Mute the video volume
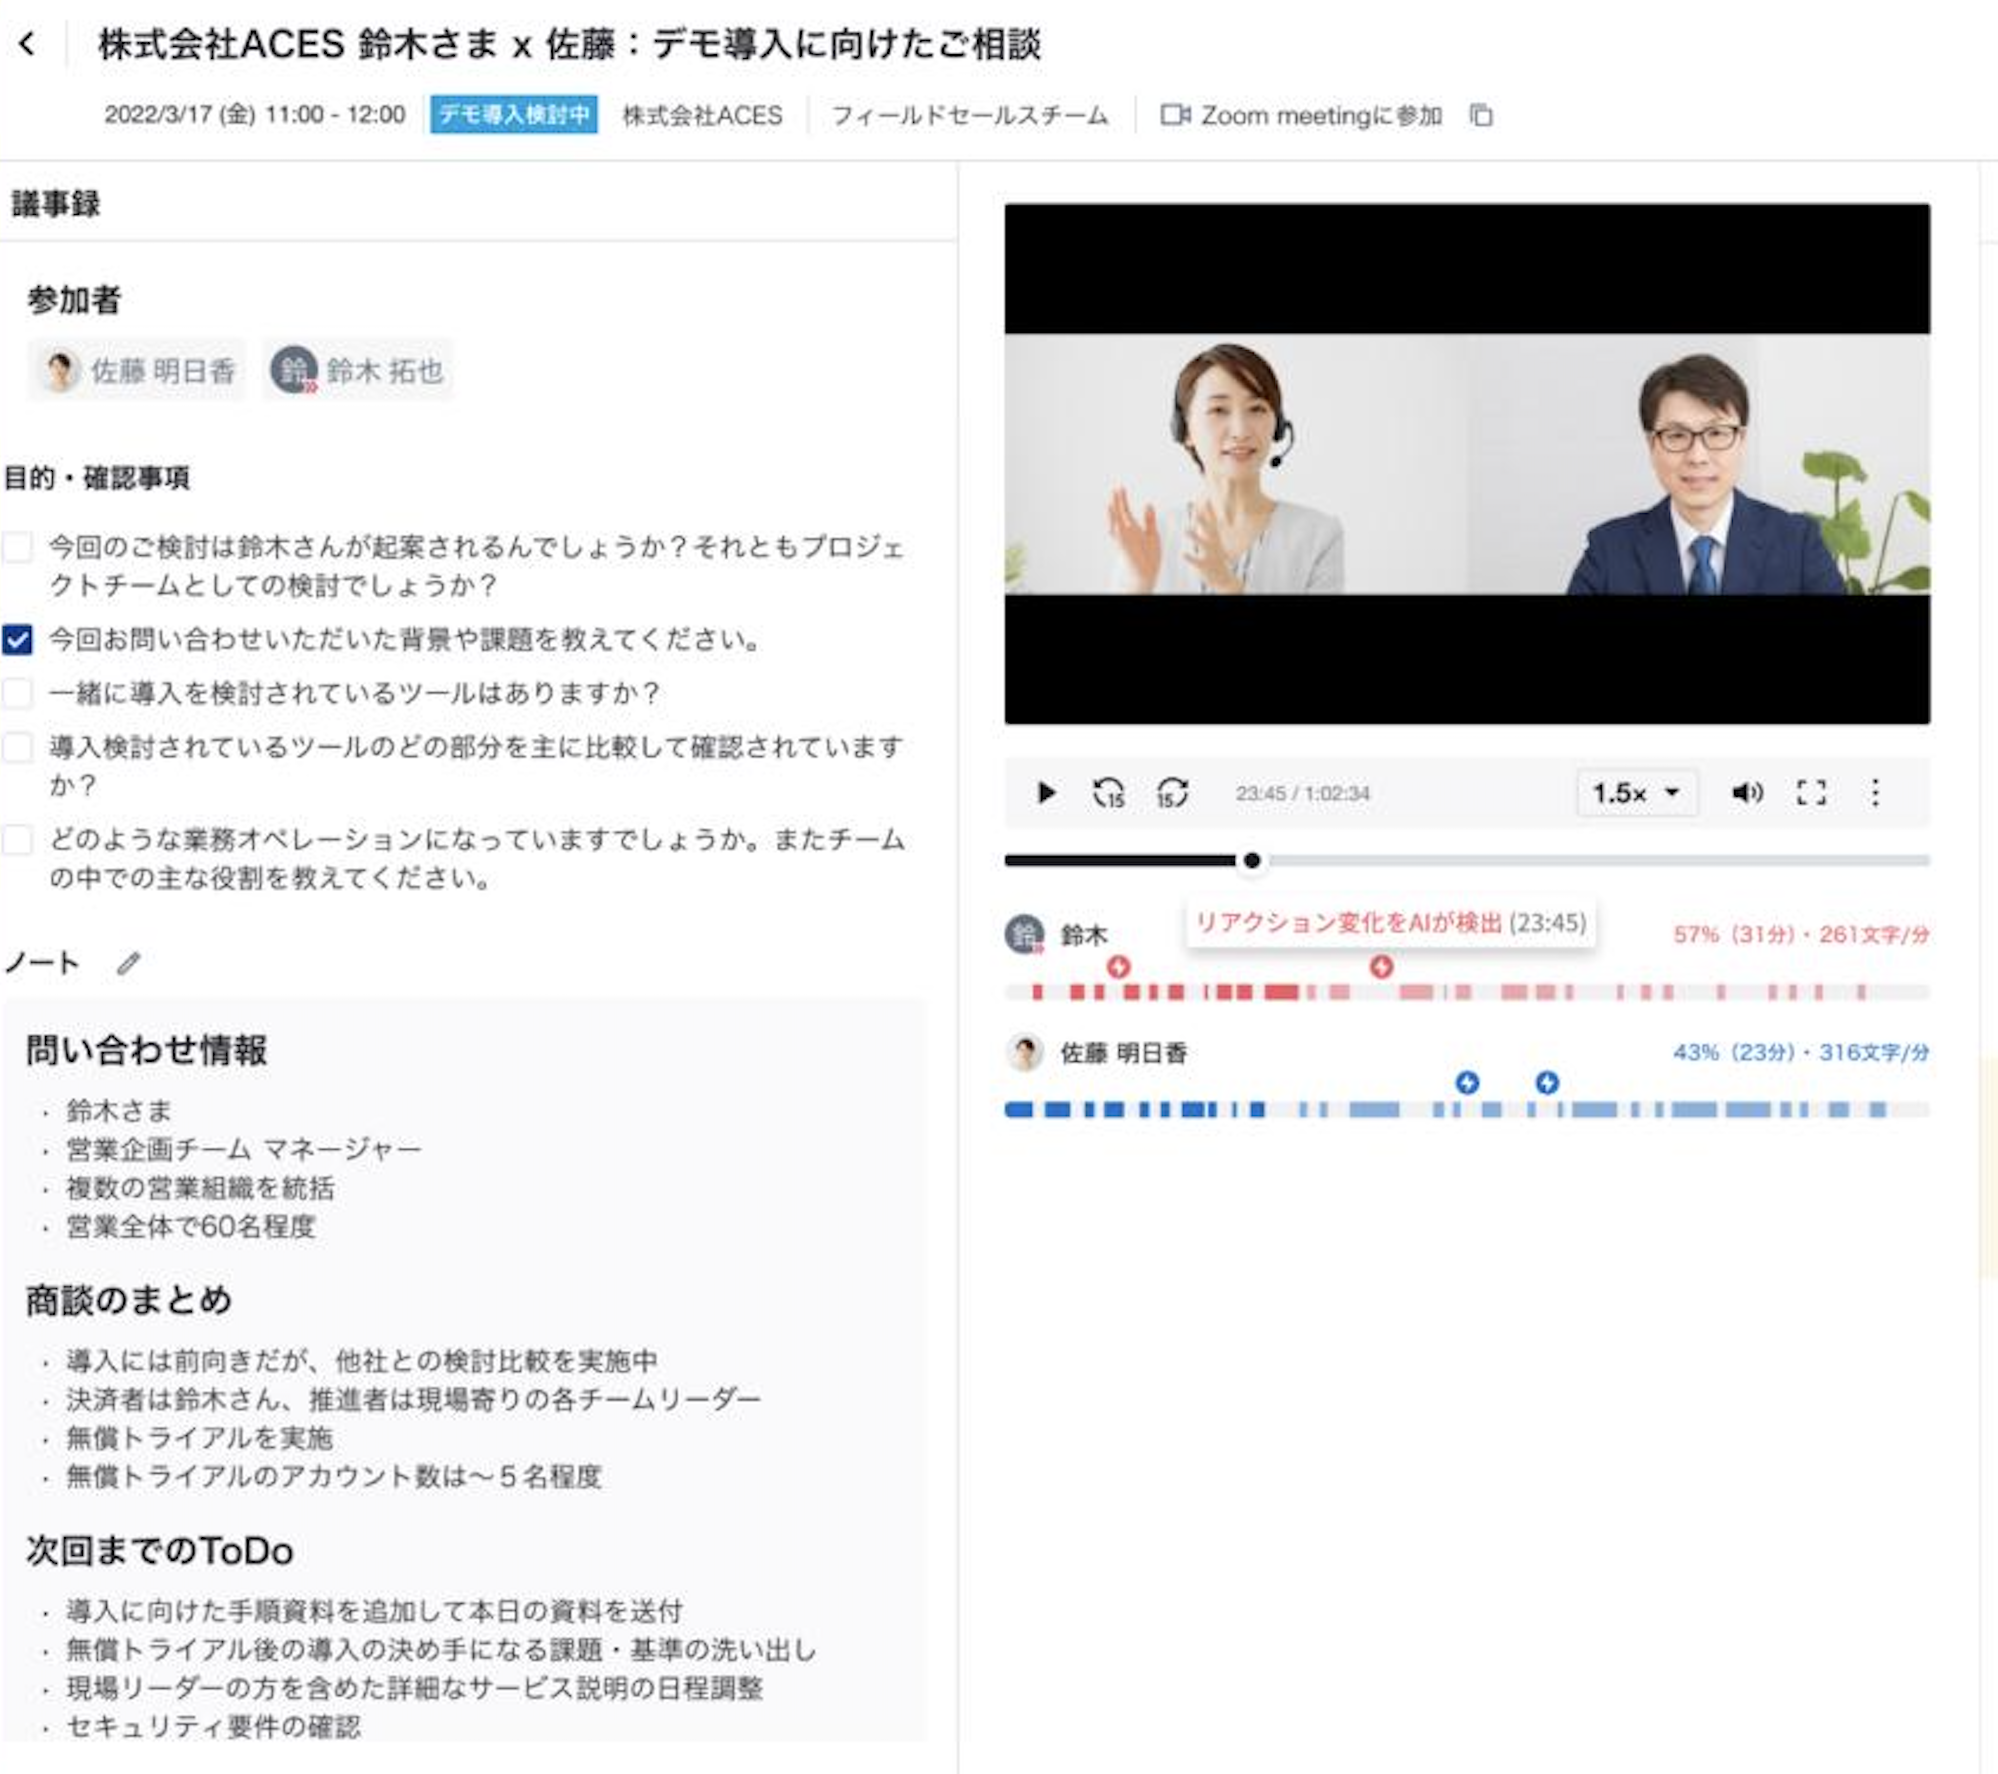The image size is (1998, 1774). click(1749, 793)
